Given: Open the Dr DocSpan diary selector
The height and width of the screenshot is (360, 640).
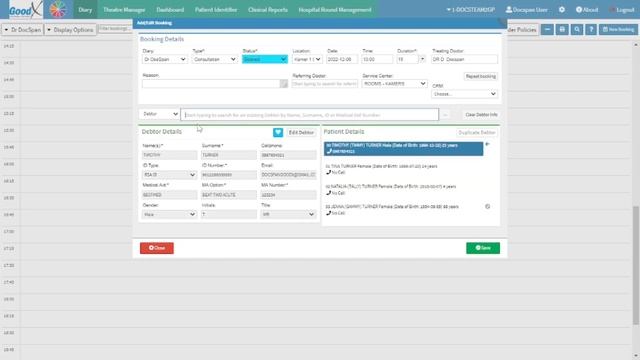Looking at the screenshot, I should point(23,30).
